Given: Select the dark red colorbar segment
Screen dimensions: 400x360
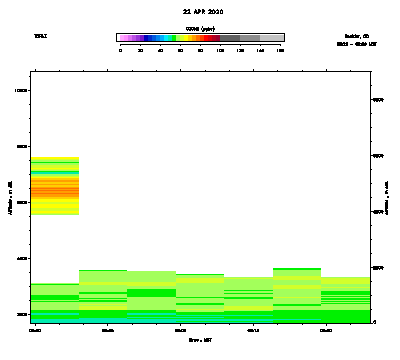Looking at the screenshot, I should click(218, 38).
